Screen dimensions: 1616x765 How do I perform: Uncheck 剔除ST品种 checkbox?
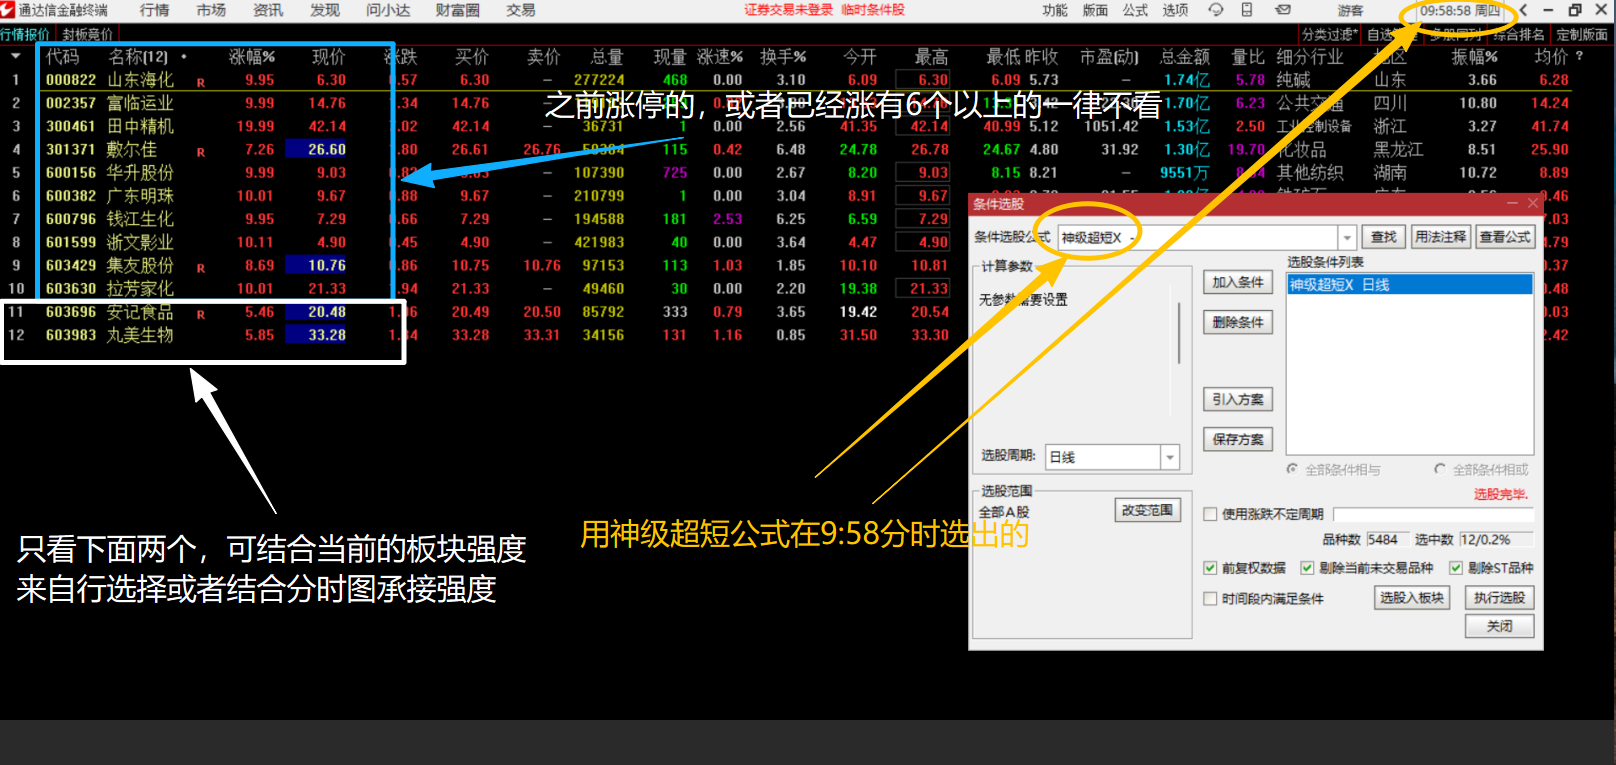1456,568
